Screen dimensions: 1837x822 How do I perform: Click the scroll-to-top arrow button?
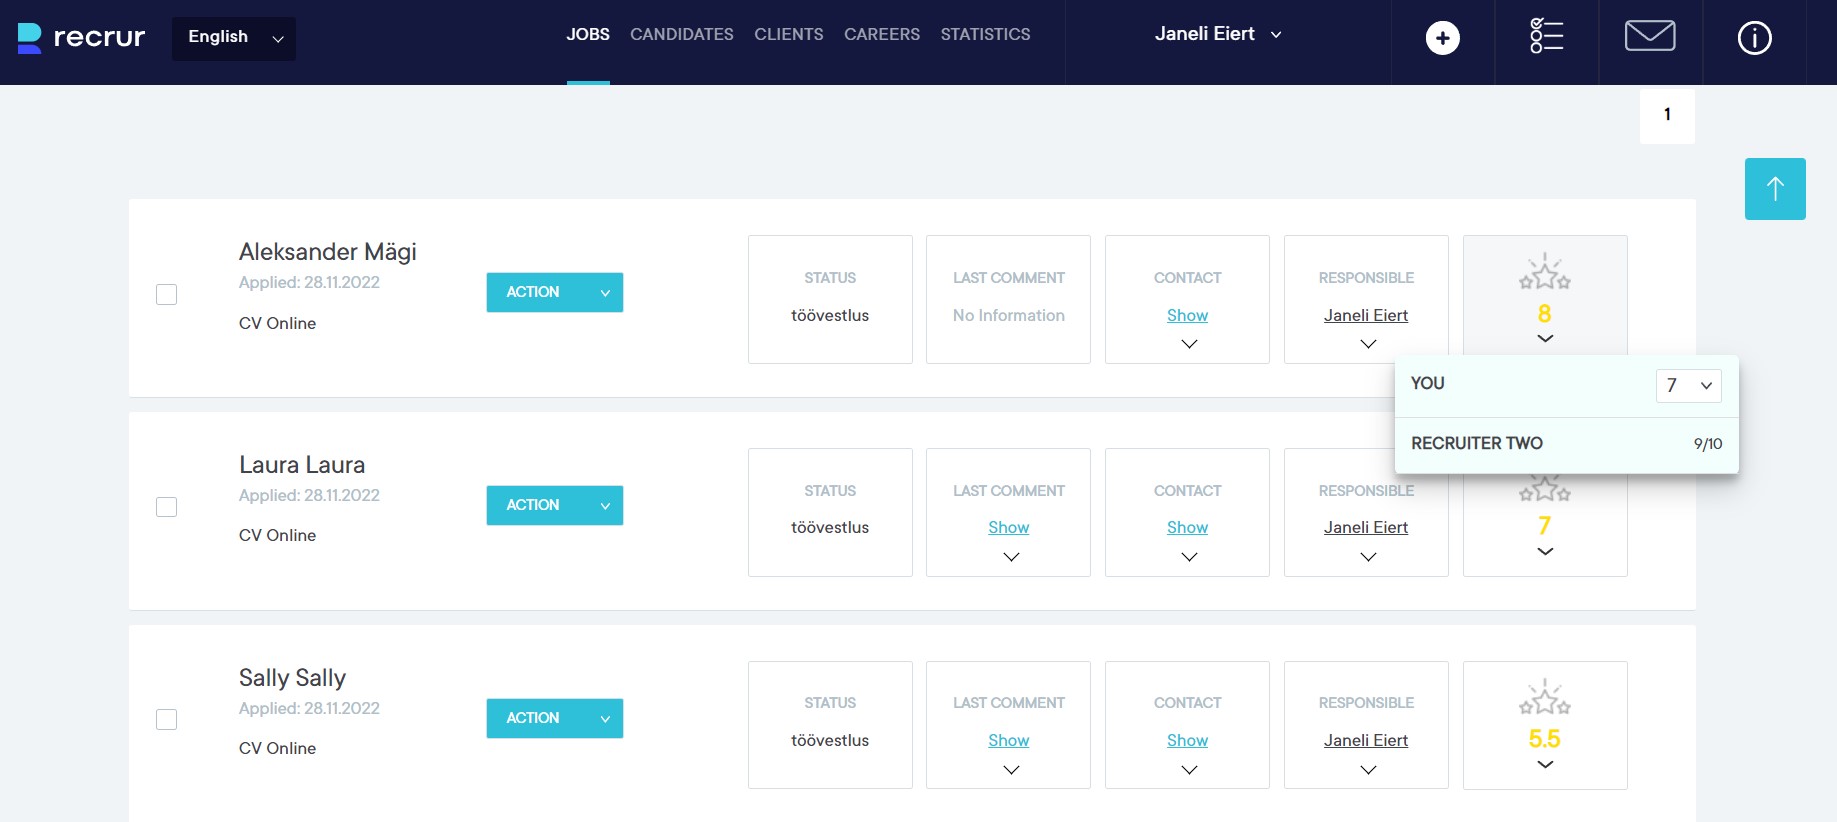1775,189
